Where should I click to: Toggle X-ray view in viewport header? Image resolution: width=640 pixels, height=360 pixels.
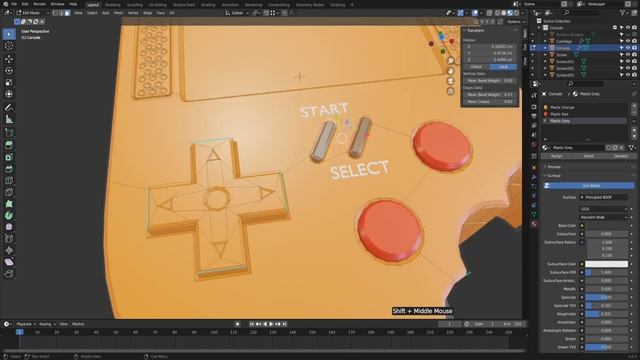pyautogui.click(x=489, y=13)
